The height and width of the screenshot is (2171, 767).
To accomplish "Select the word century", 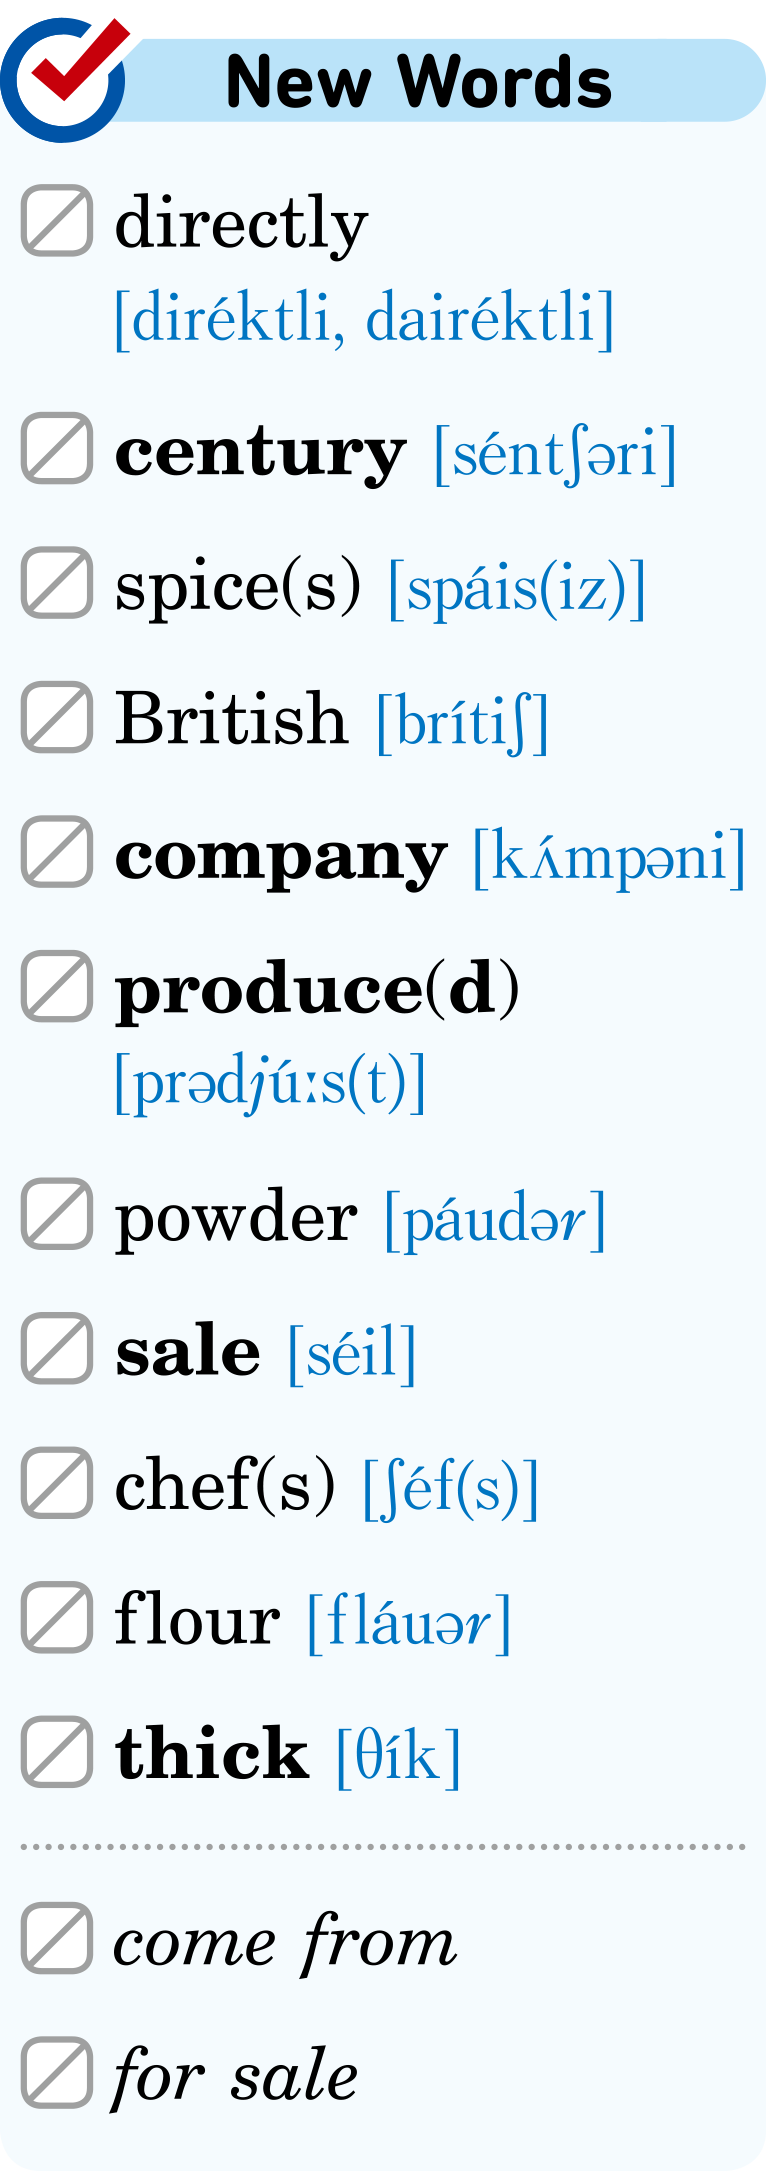I will click(x=260, y=455).
